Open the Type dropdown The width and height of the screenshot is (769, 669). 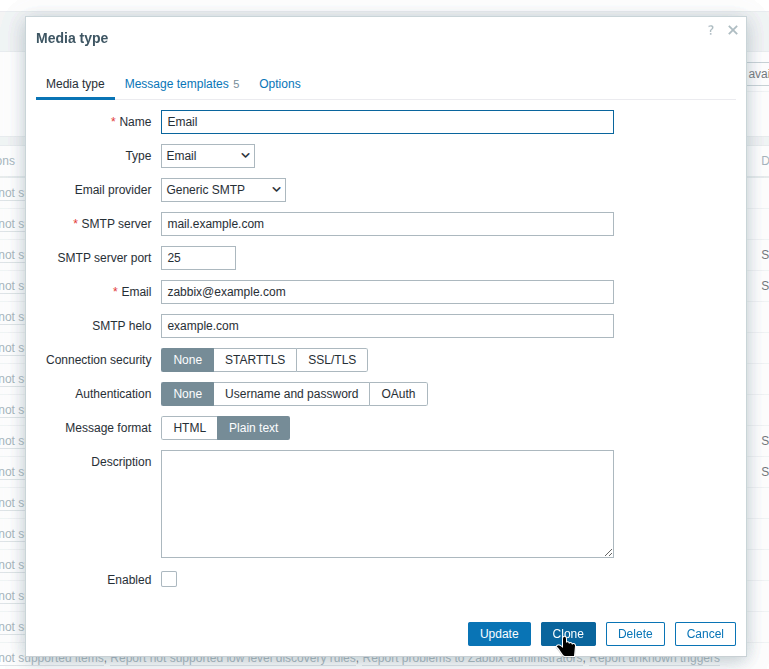click(x=208, y=156)
